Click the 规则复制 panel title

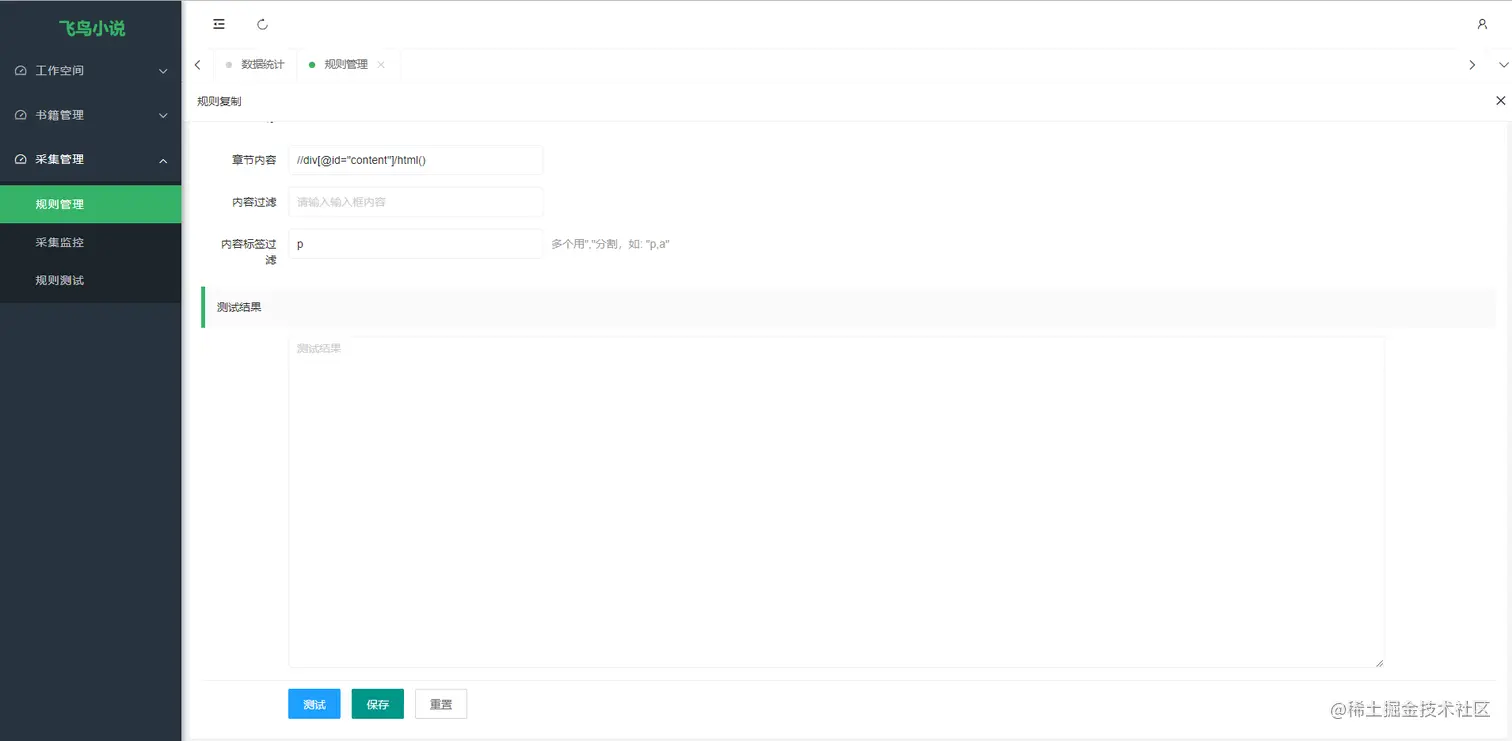(x=219, y=101)
